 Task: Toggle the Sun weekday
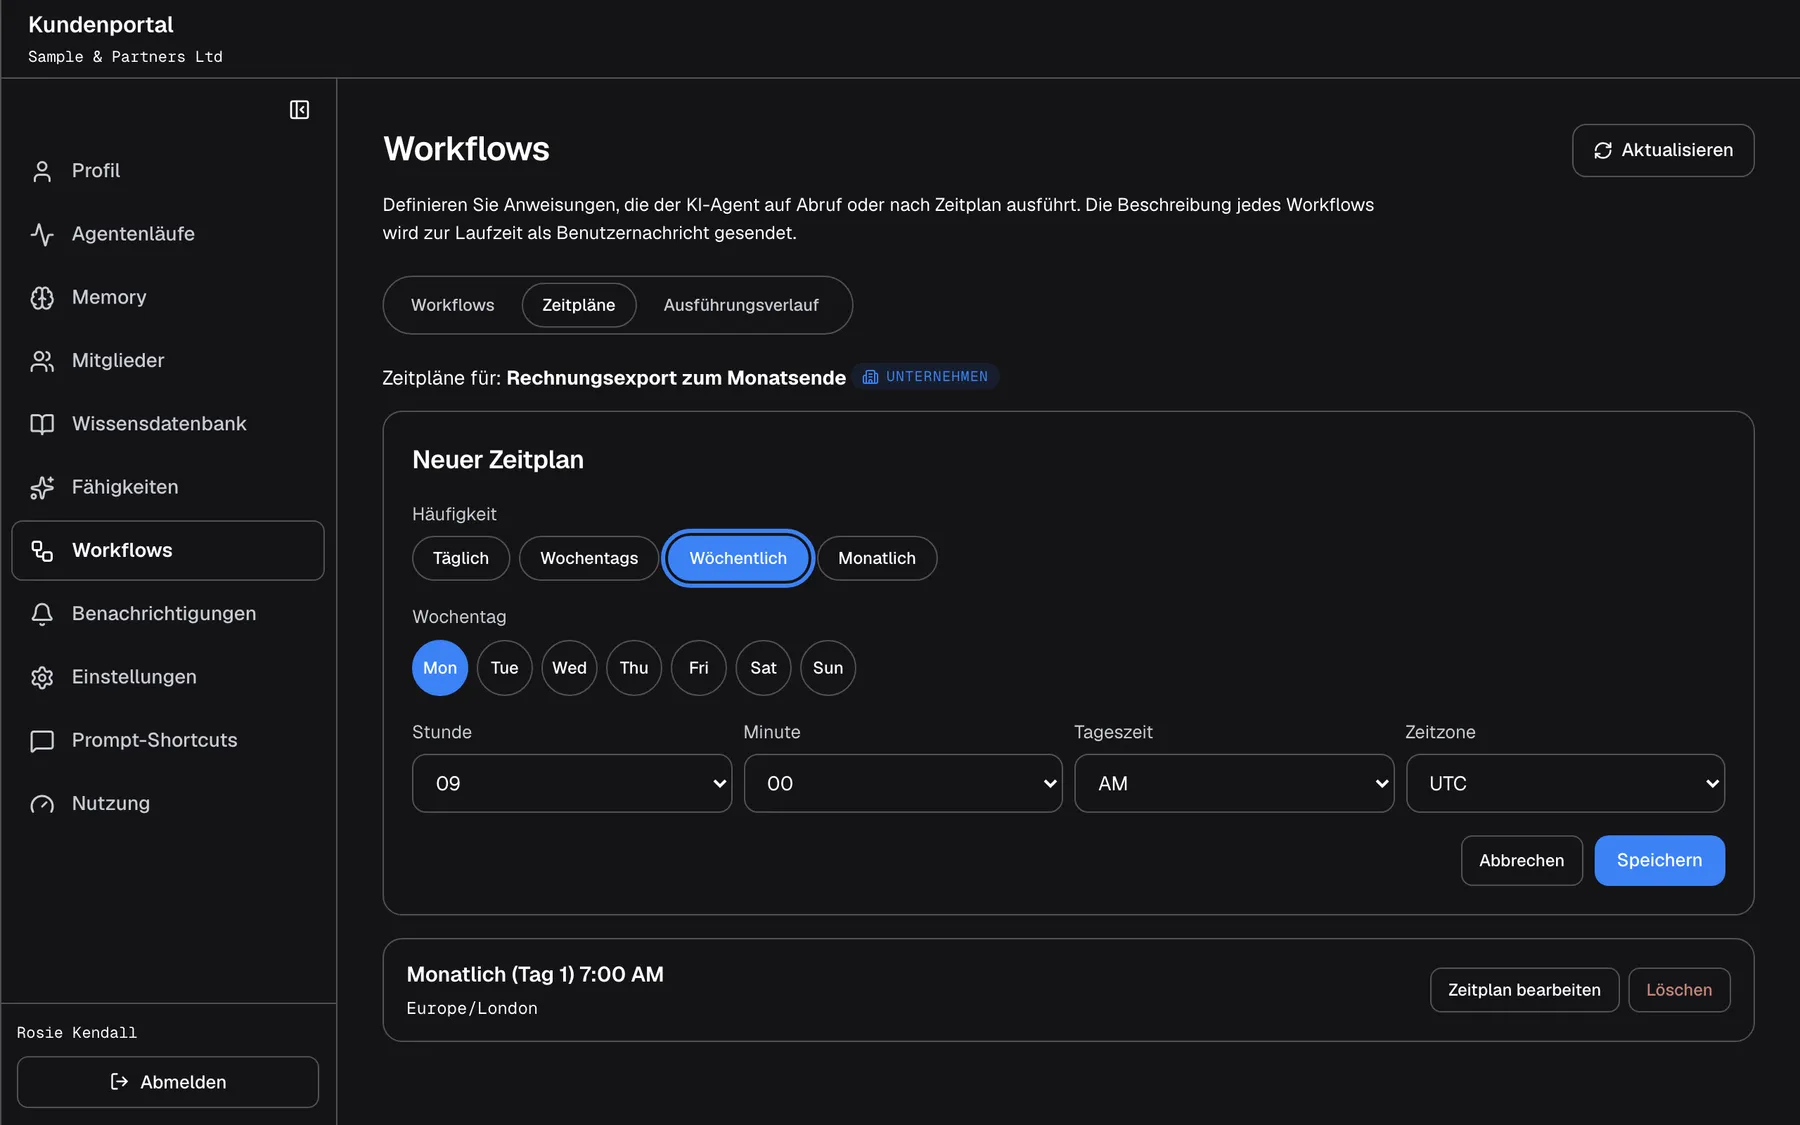828,668
